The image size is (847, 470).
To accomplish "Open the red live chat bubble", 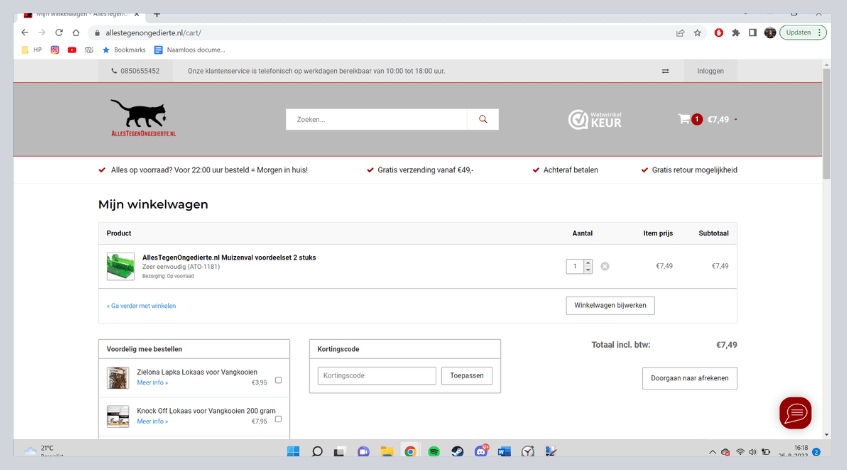I will coord(795,412).
